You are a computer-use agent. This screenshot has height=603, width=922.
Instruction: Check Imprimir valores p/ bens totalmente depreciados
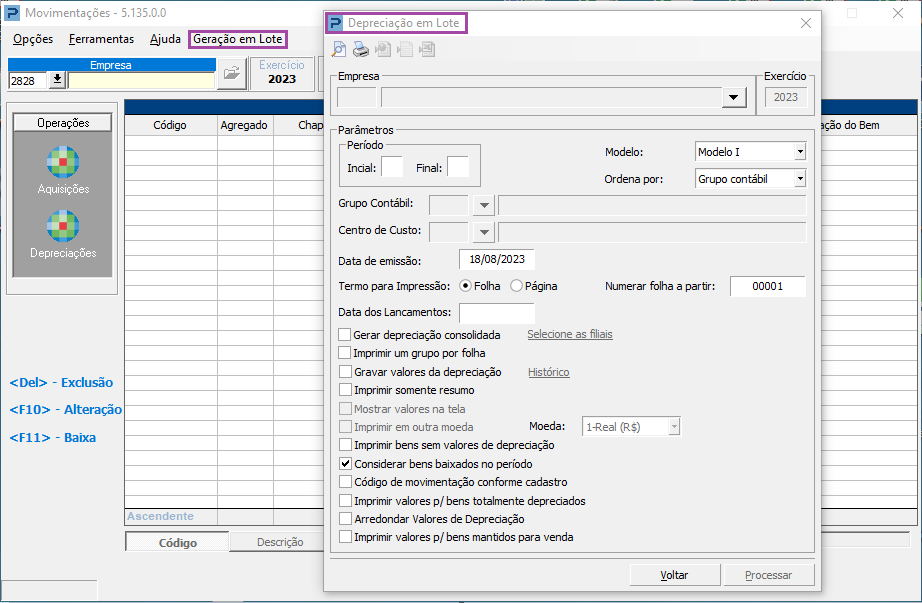coord(345,501)
